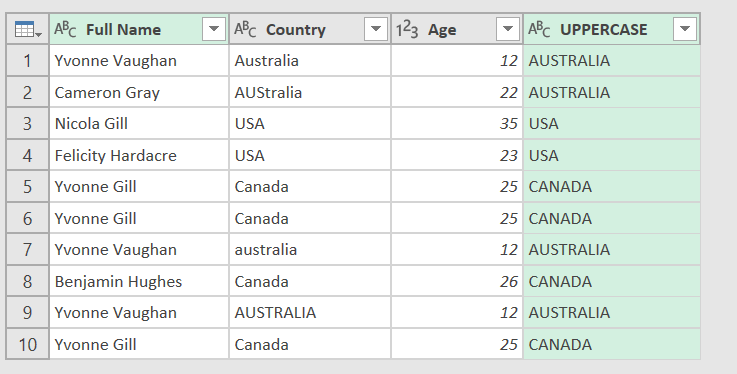
Task: Click the Yvonne Gill cell in row 5
Action: tap(139, 187)
